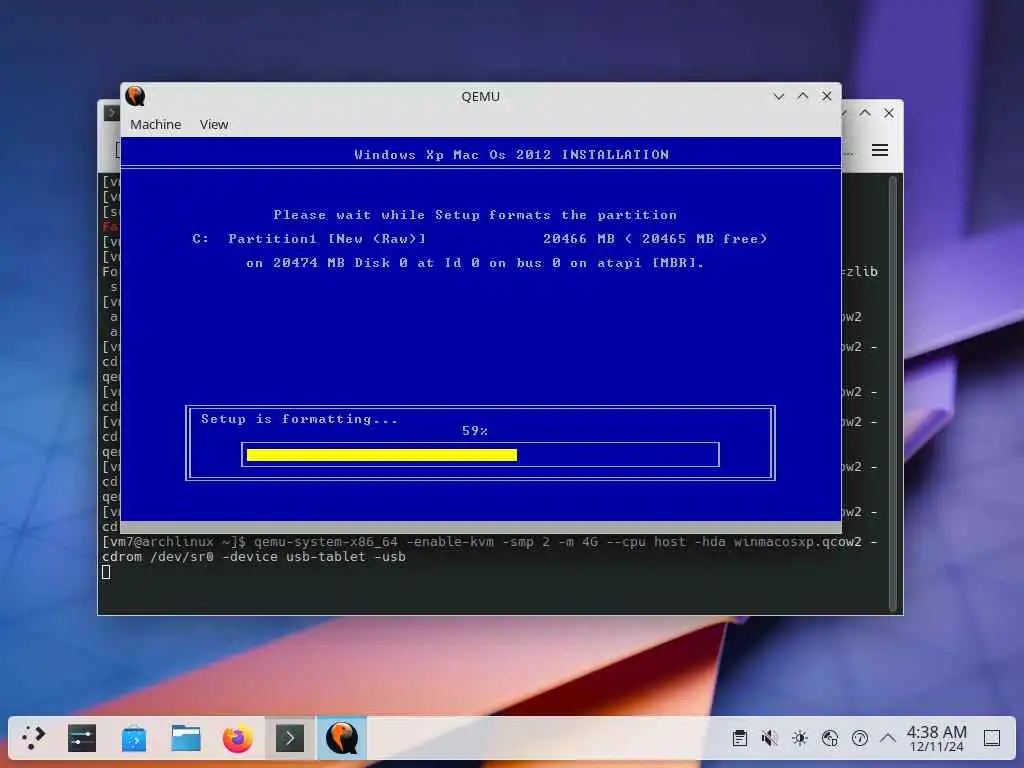Click the updates tray icon
The height and width of the screenshot is (768, 1024).
tap(860, 738)
